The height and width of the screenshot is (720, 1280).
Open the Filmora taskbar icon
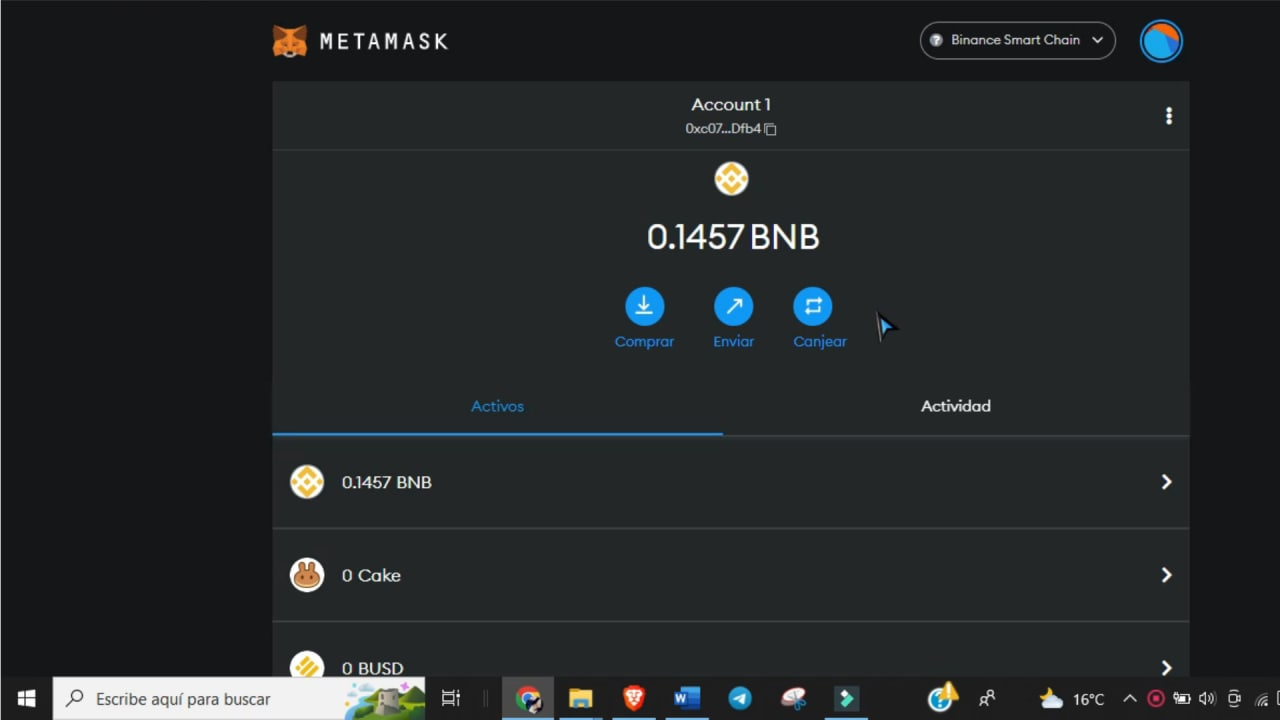pos(846,699)
